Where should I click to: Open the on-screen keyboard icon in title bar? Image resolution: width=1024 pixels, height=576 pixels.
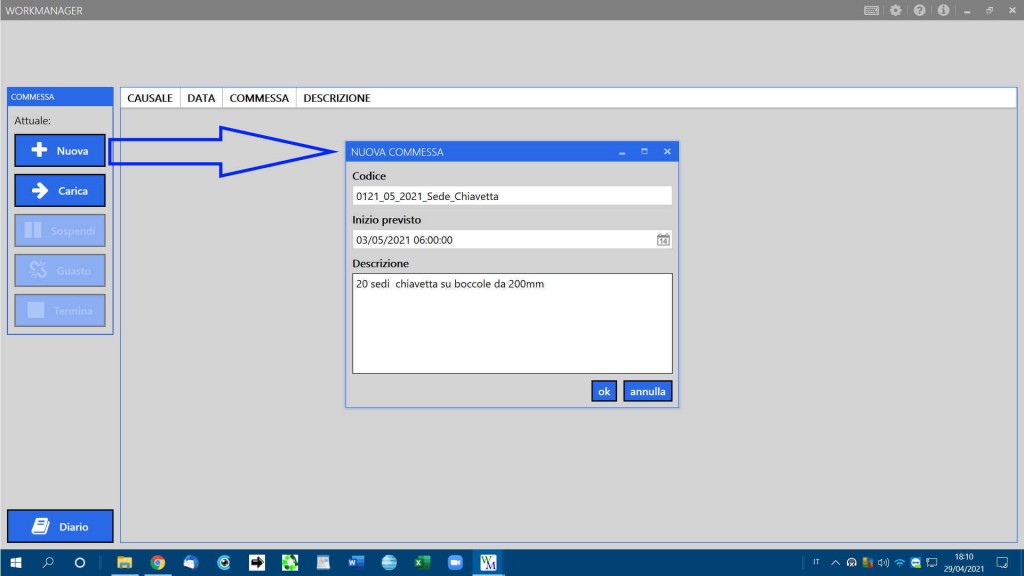pos(871,10)
